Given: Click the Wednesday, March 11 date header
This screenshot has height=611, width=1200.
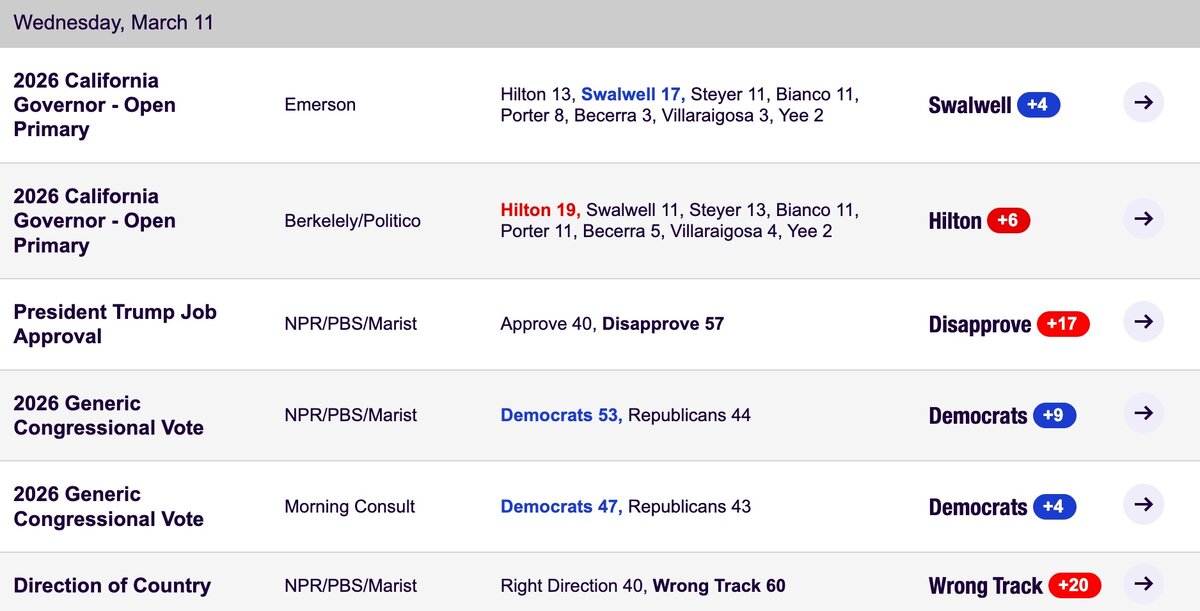Looking at the screenshot, I should click(x=113, y=22).
